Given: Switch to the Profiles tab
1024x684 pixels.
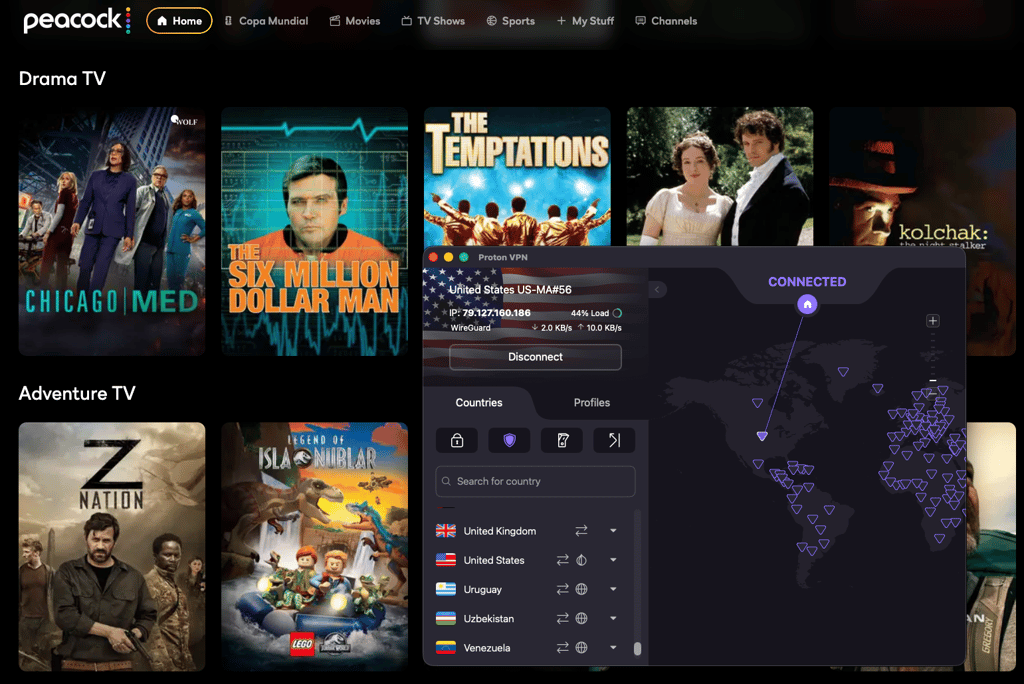Looking at the screenshot, I should 592,402.
